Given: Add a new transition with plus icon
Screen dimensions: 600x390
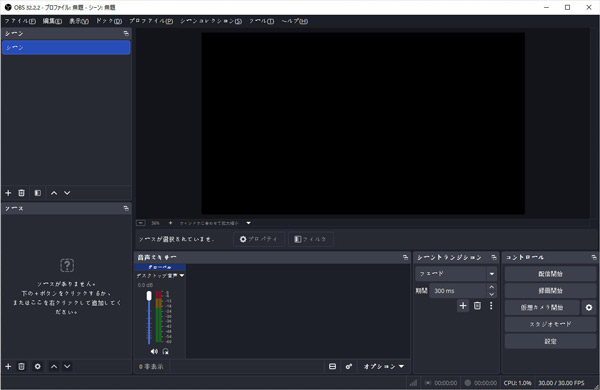Looking at the screenshot, I should point(463,305).
